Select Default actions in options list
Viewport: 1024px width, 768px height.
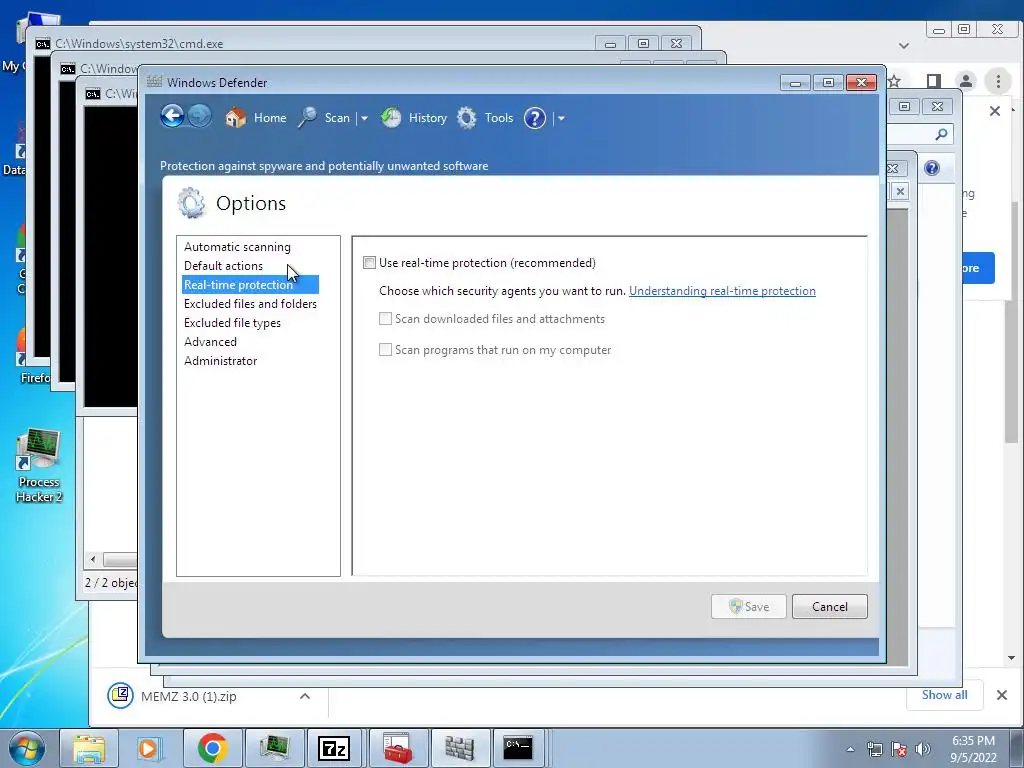[x=223, y=266]
